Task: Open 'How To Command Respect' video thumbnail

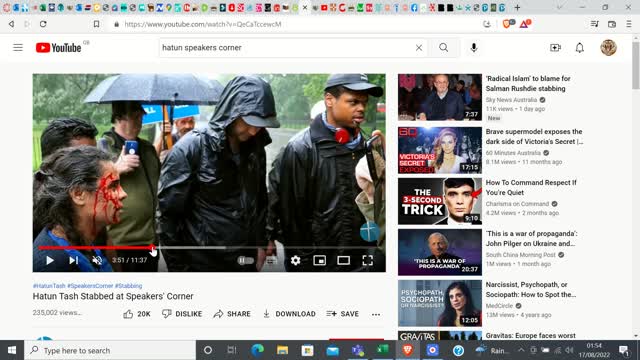Action: click(440, 201)
